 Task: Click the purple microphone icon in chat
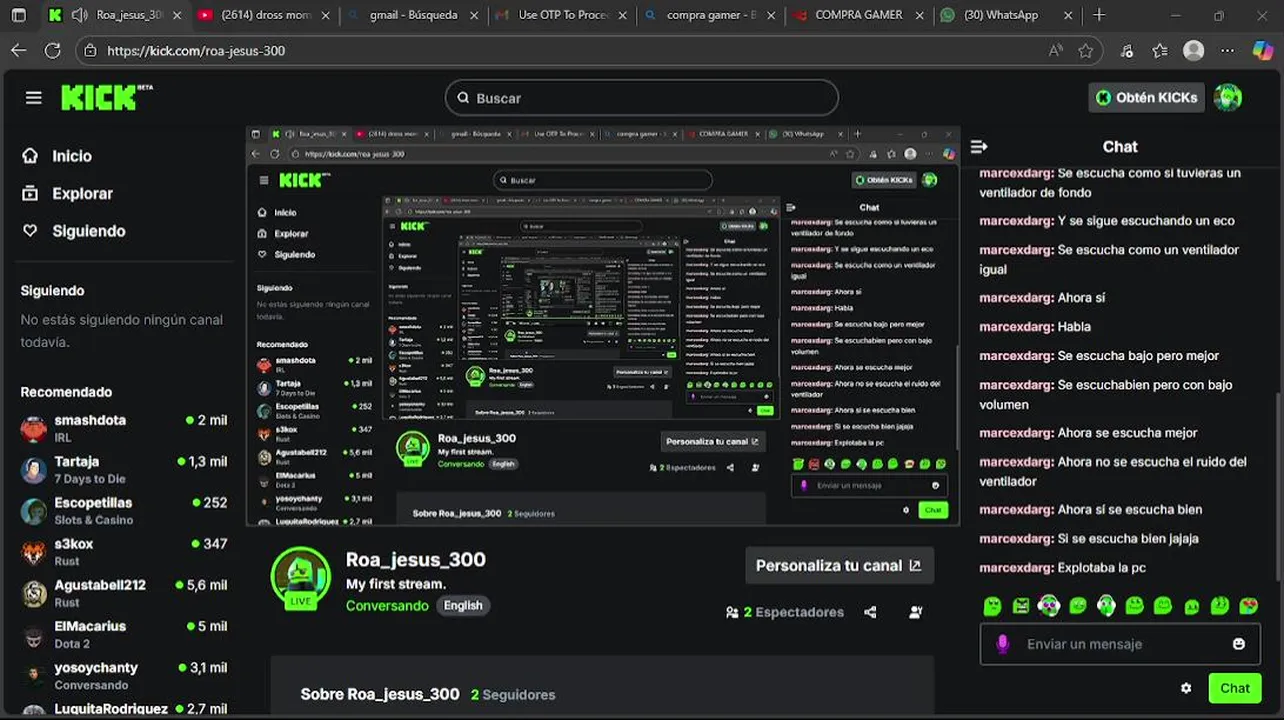tap(1003, 644)
